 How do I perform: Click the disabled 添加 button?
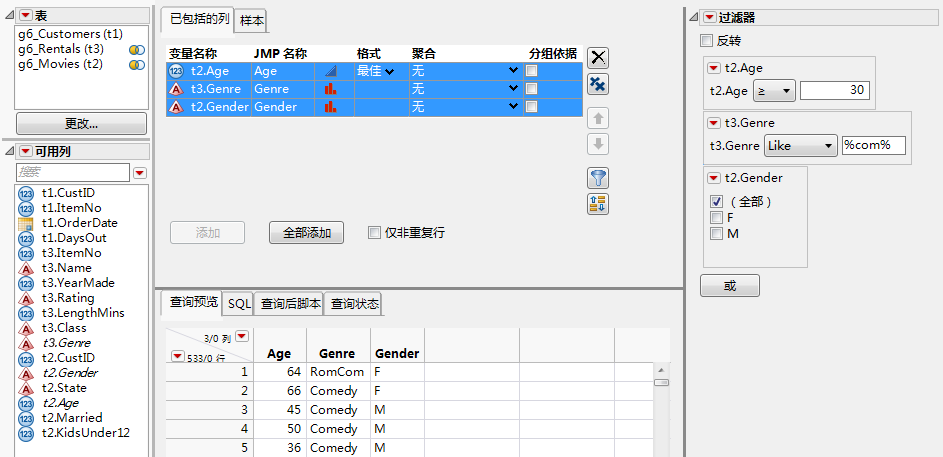click(207, 233)
